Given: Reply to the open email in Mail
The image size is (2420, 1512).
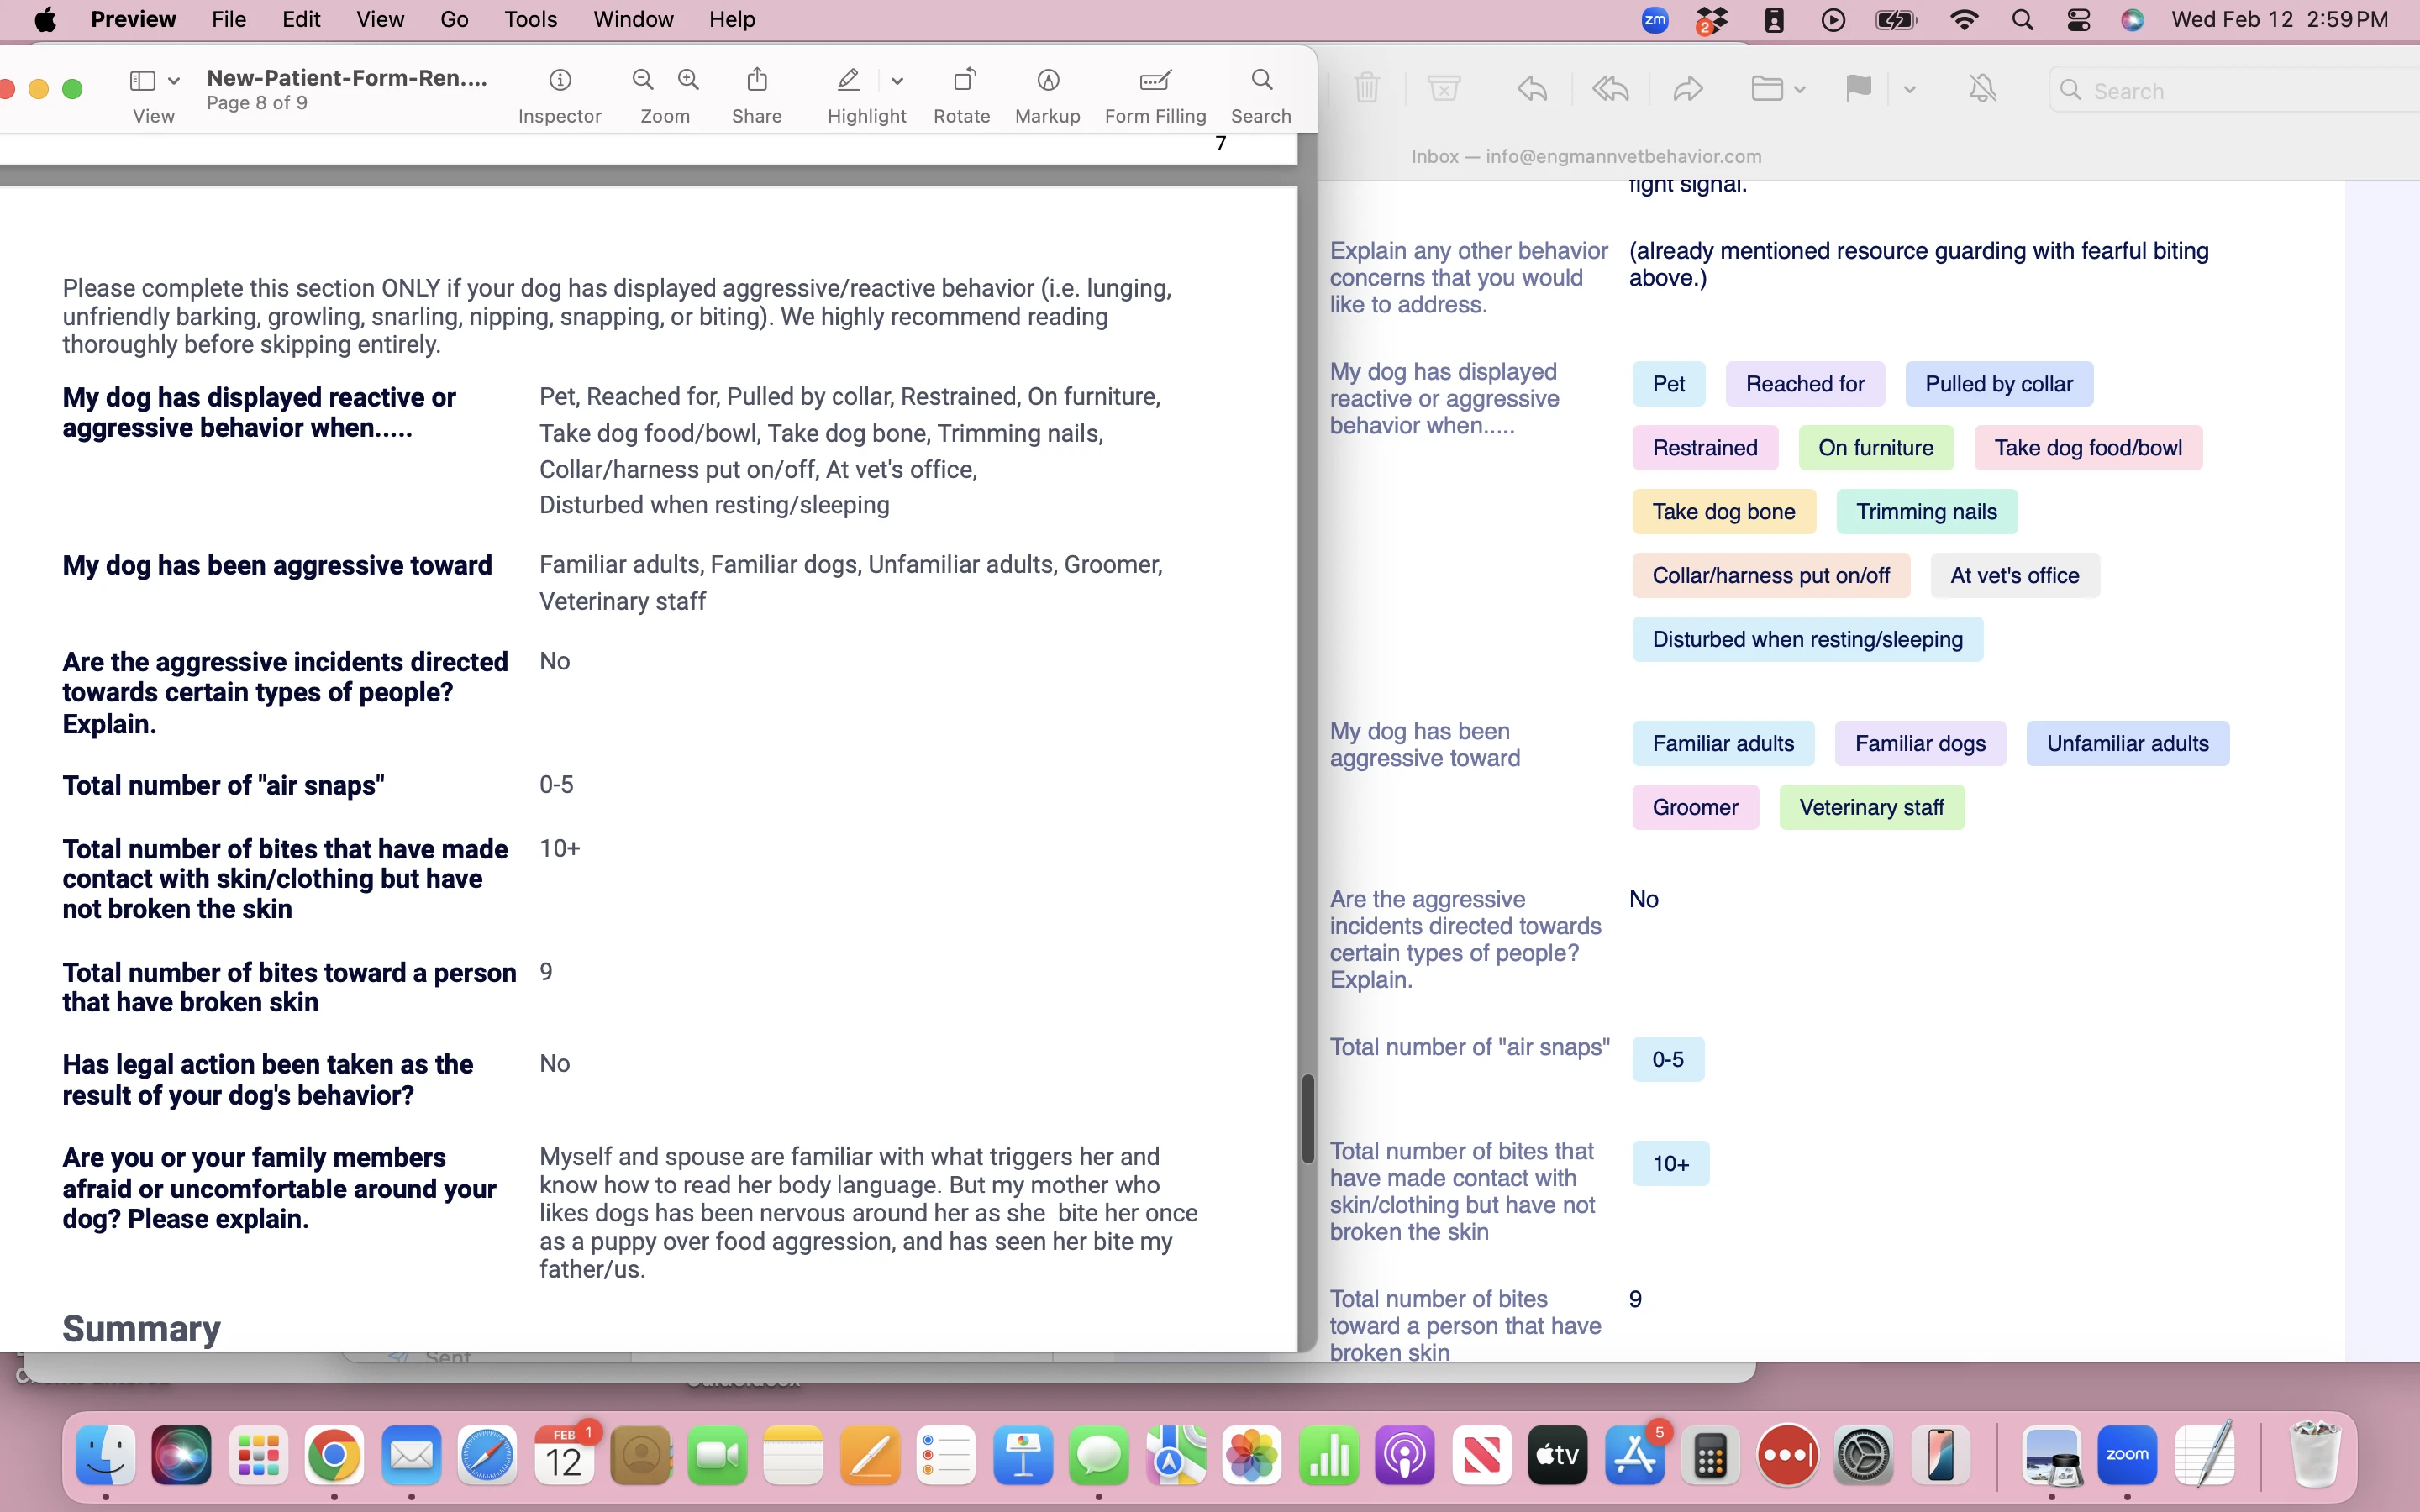Looking at the screenshot, I should coord(1531,88).
